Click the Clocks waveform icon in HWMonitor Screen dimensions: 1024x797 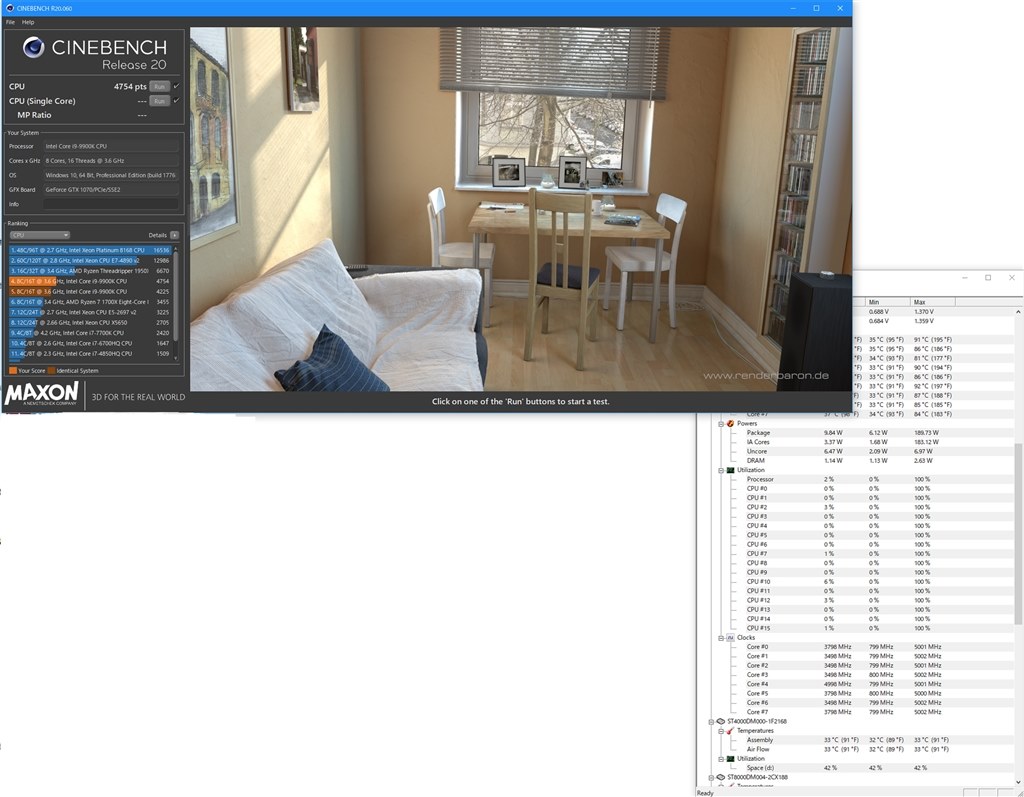[x=730, y=638]
